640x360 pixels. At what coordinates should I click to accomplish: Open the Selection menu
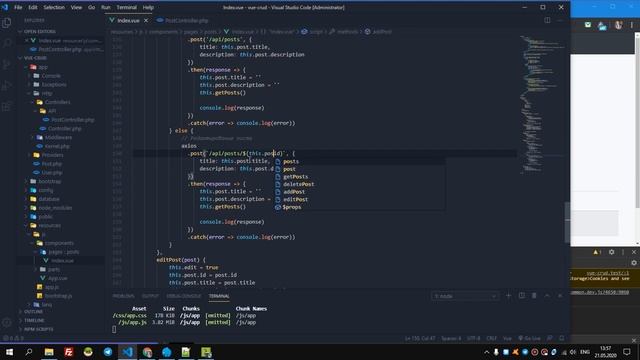[54, 7]
